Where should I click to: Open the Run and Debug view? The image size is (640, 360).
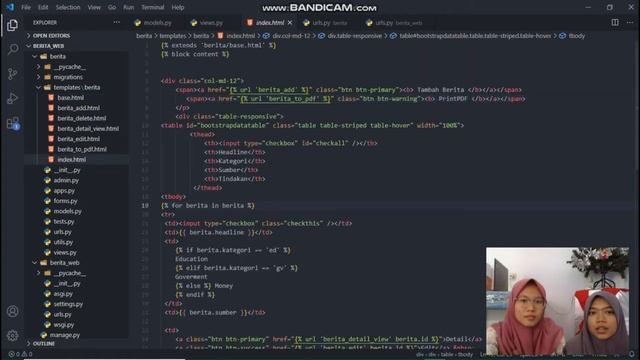tap(13, 98)
